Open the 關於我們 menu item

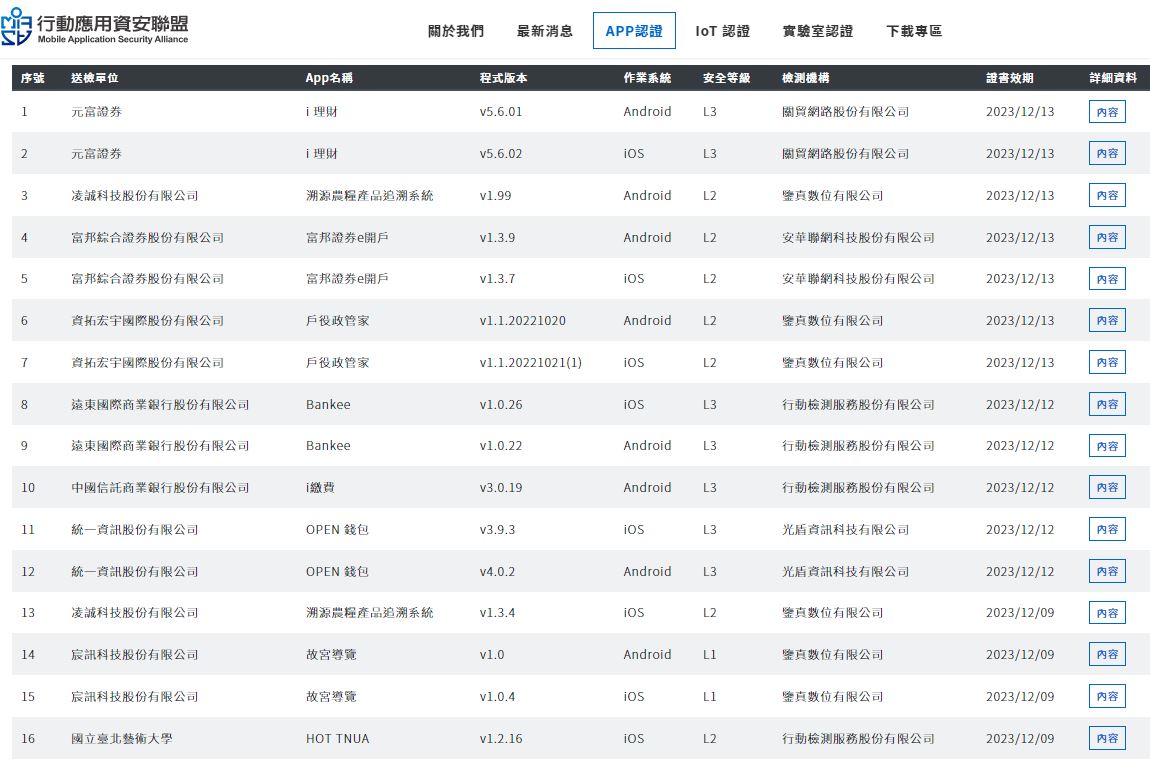pyautogui.click(x=455, y=31)
